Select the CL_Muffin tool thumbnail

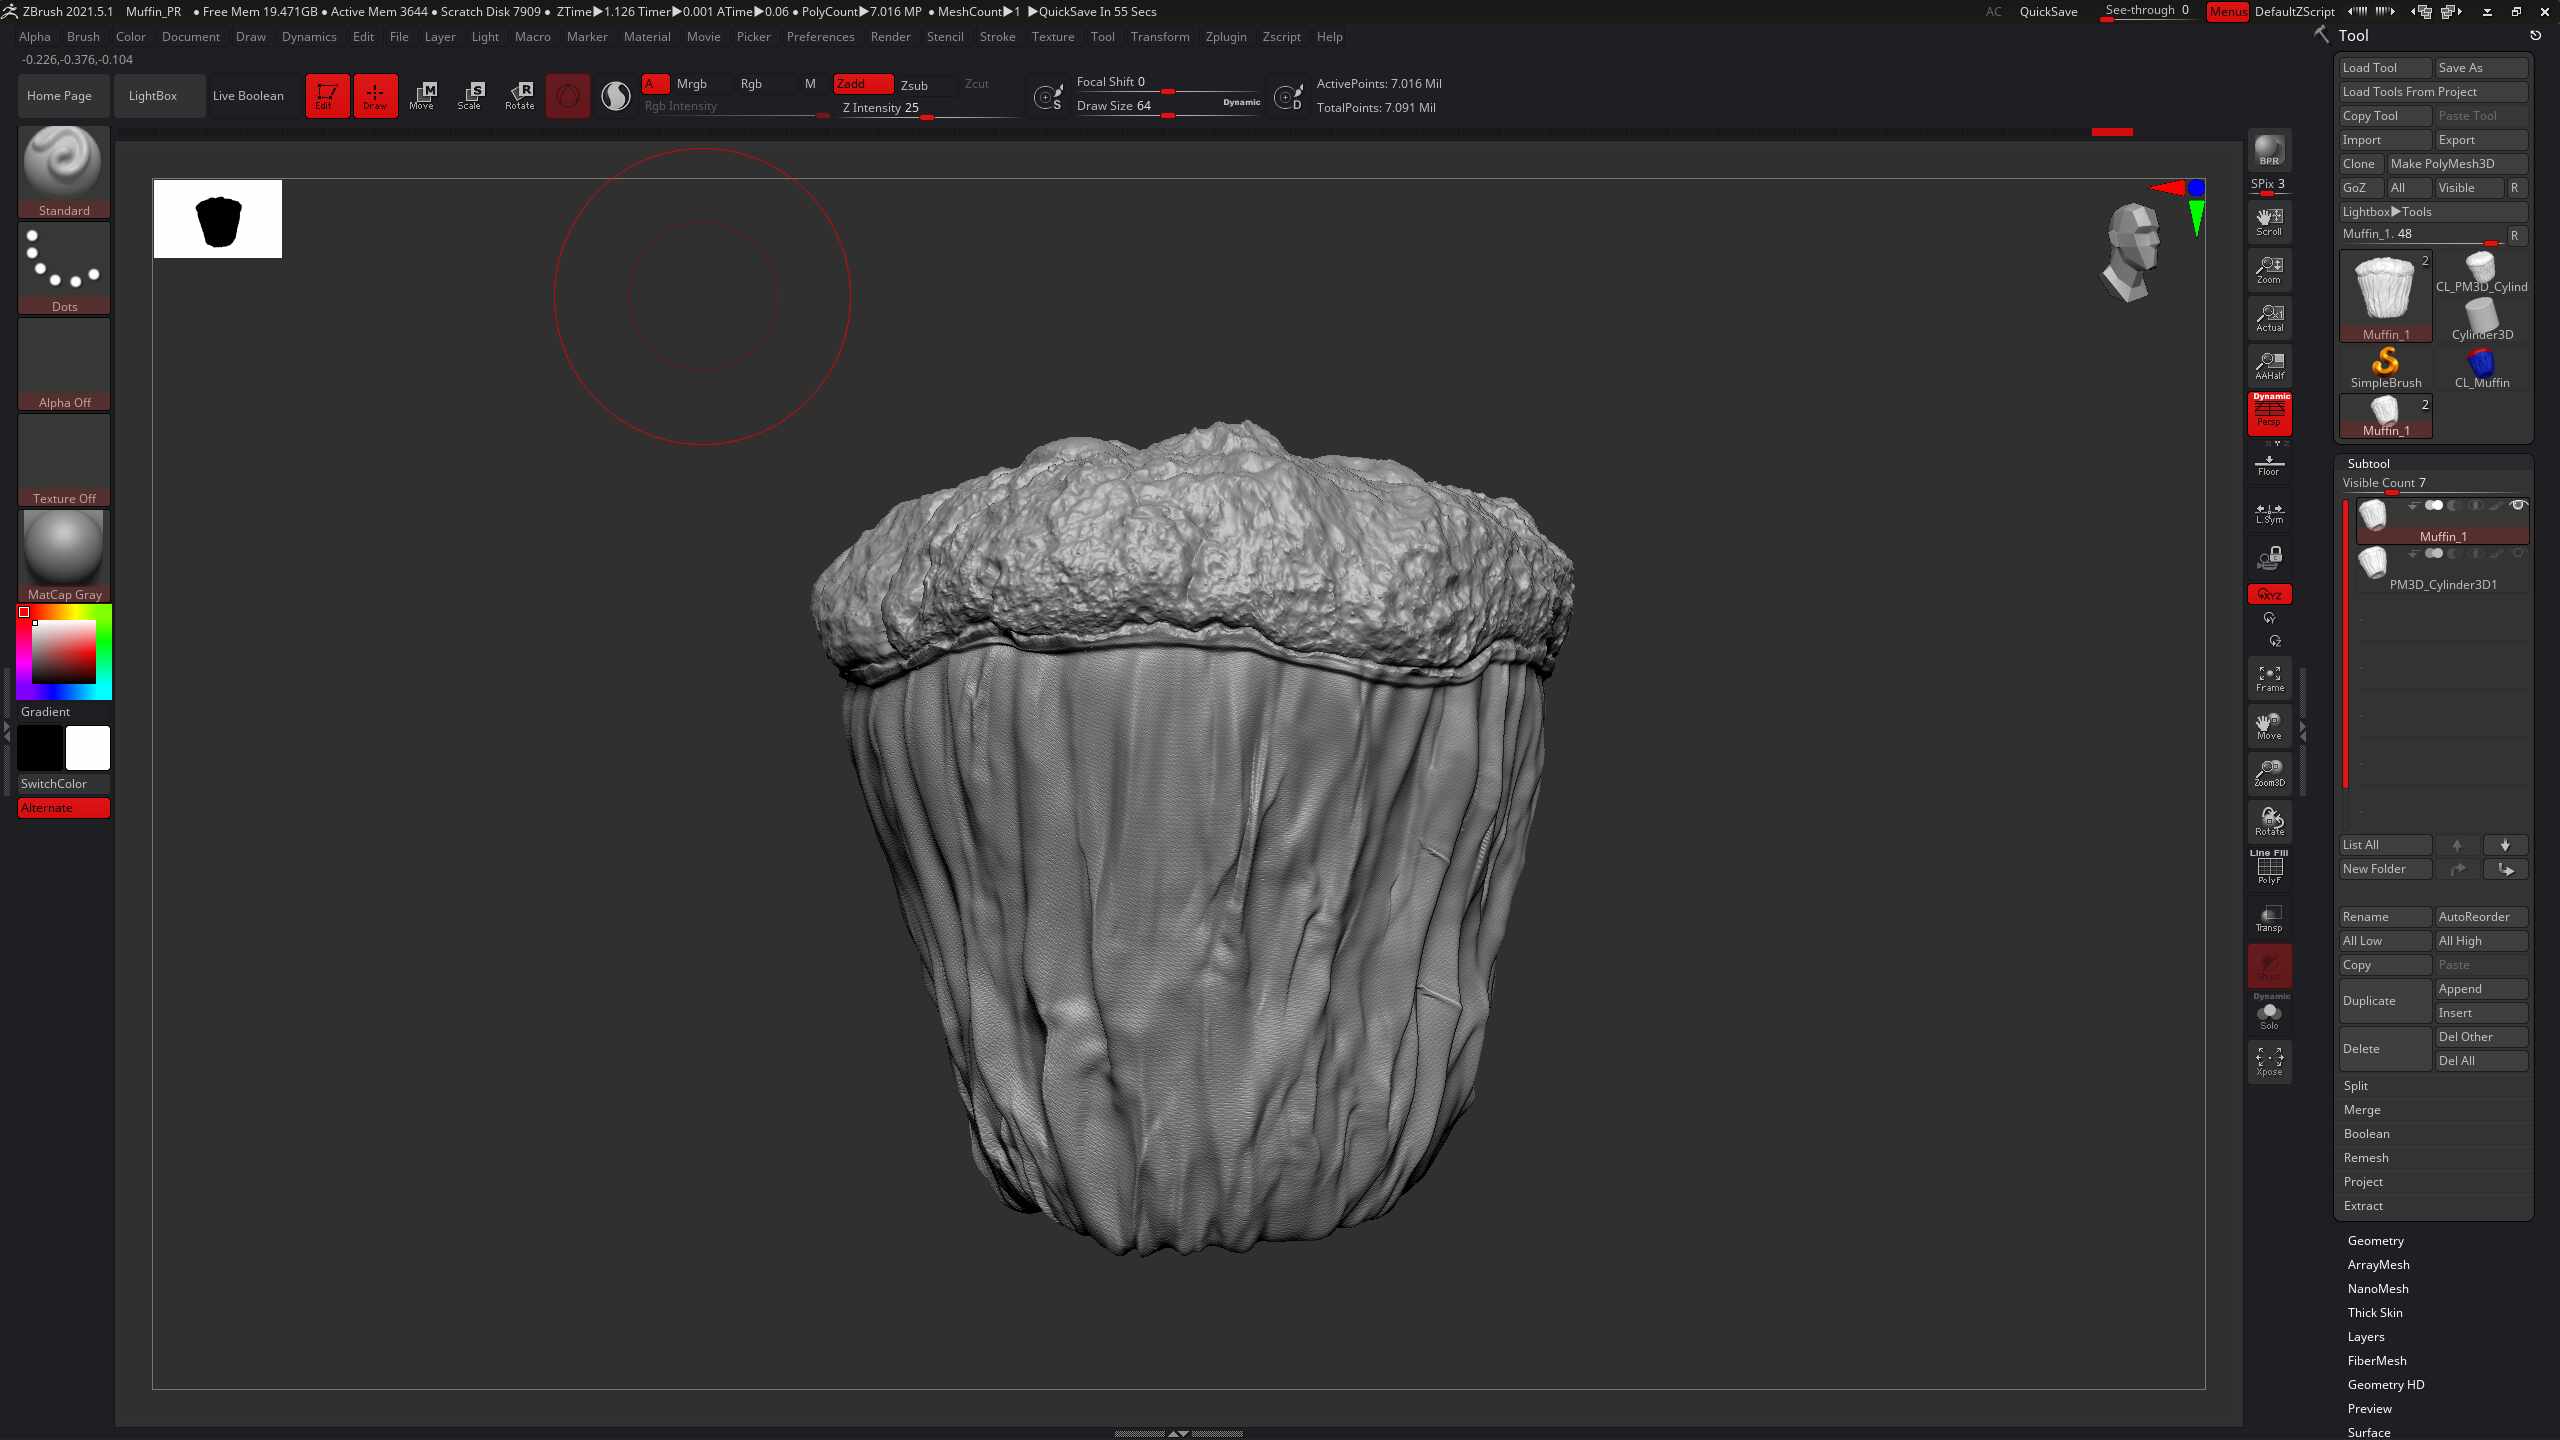coord(2481,367)
